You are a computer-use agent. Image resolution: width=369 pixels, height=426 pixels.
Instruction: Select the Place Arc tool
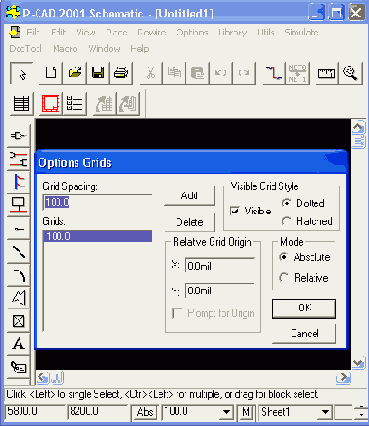[19, 275]
